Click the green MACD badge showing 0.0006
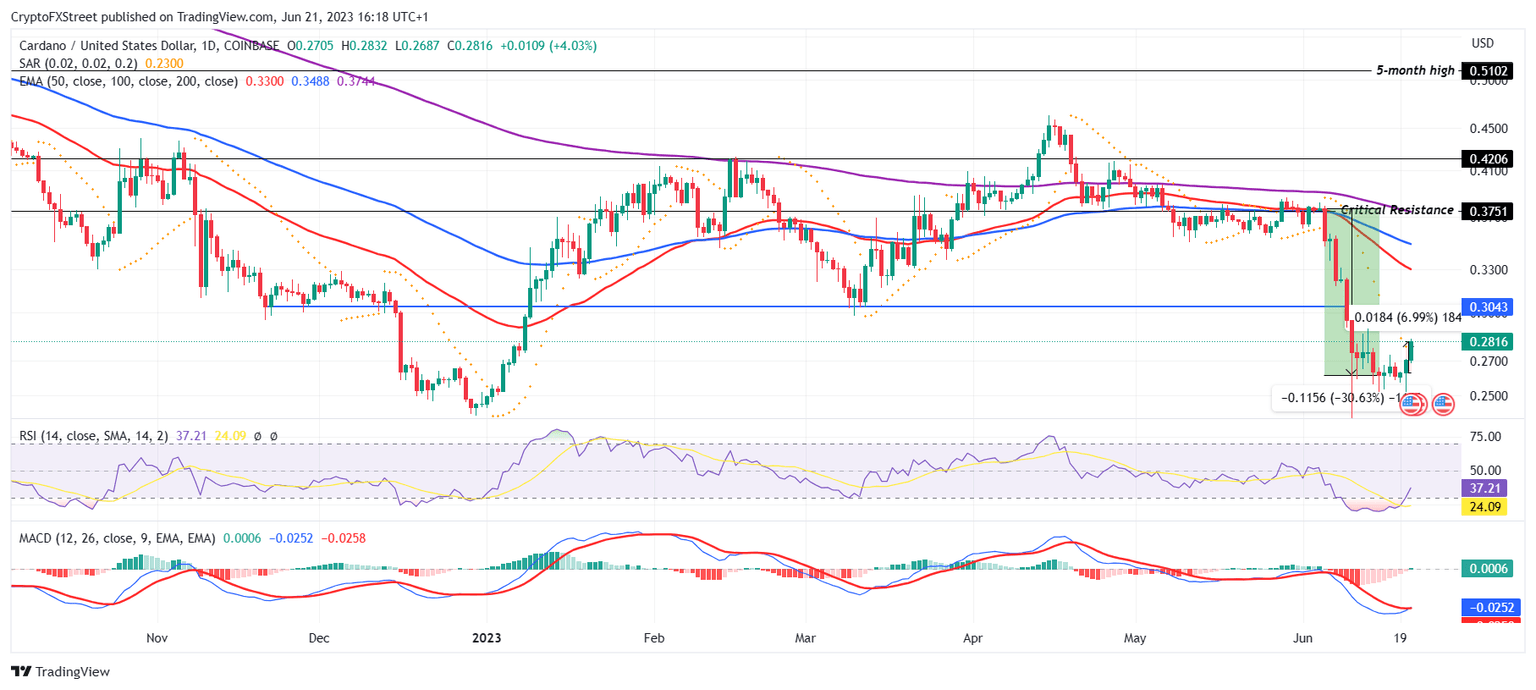Image resolution: width=1536 pixels, height=690 pixels. (x=1486, y=568)
